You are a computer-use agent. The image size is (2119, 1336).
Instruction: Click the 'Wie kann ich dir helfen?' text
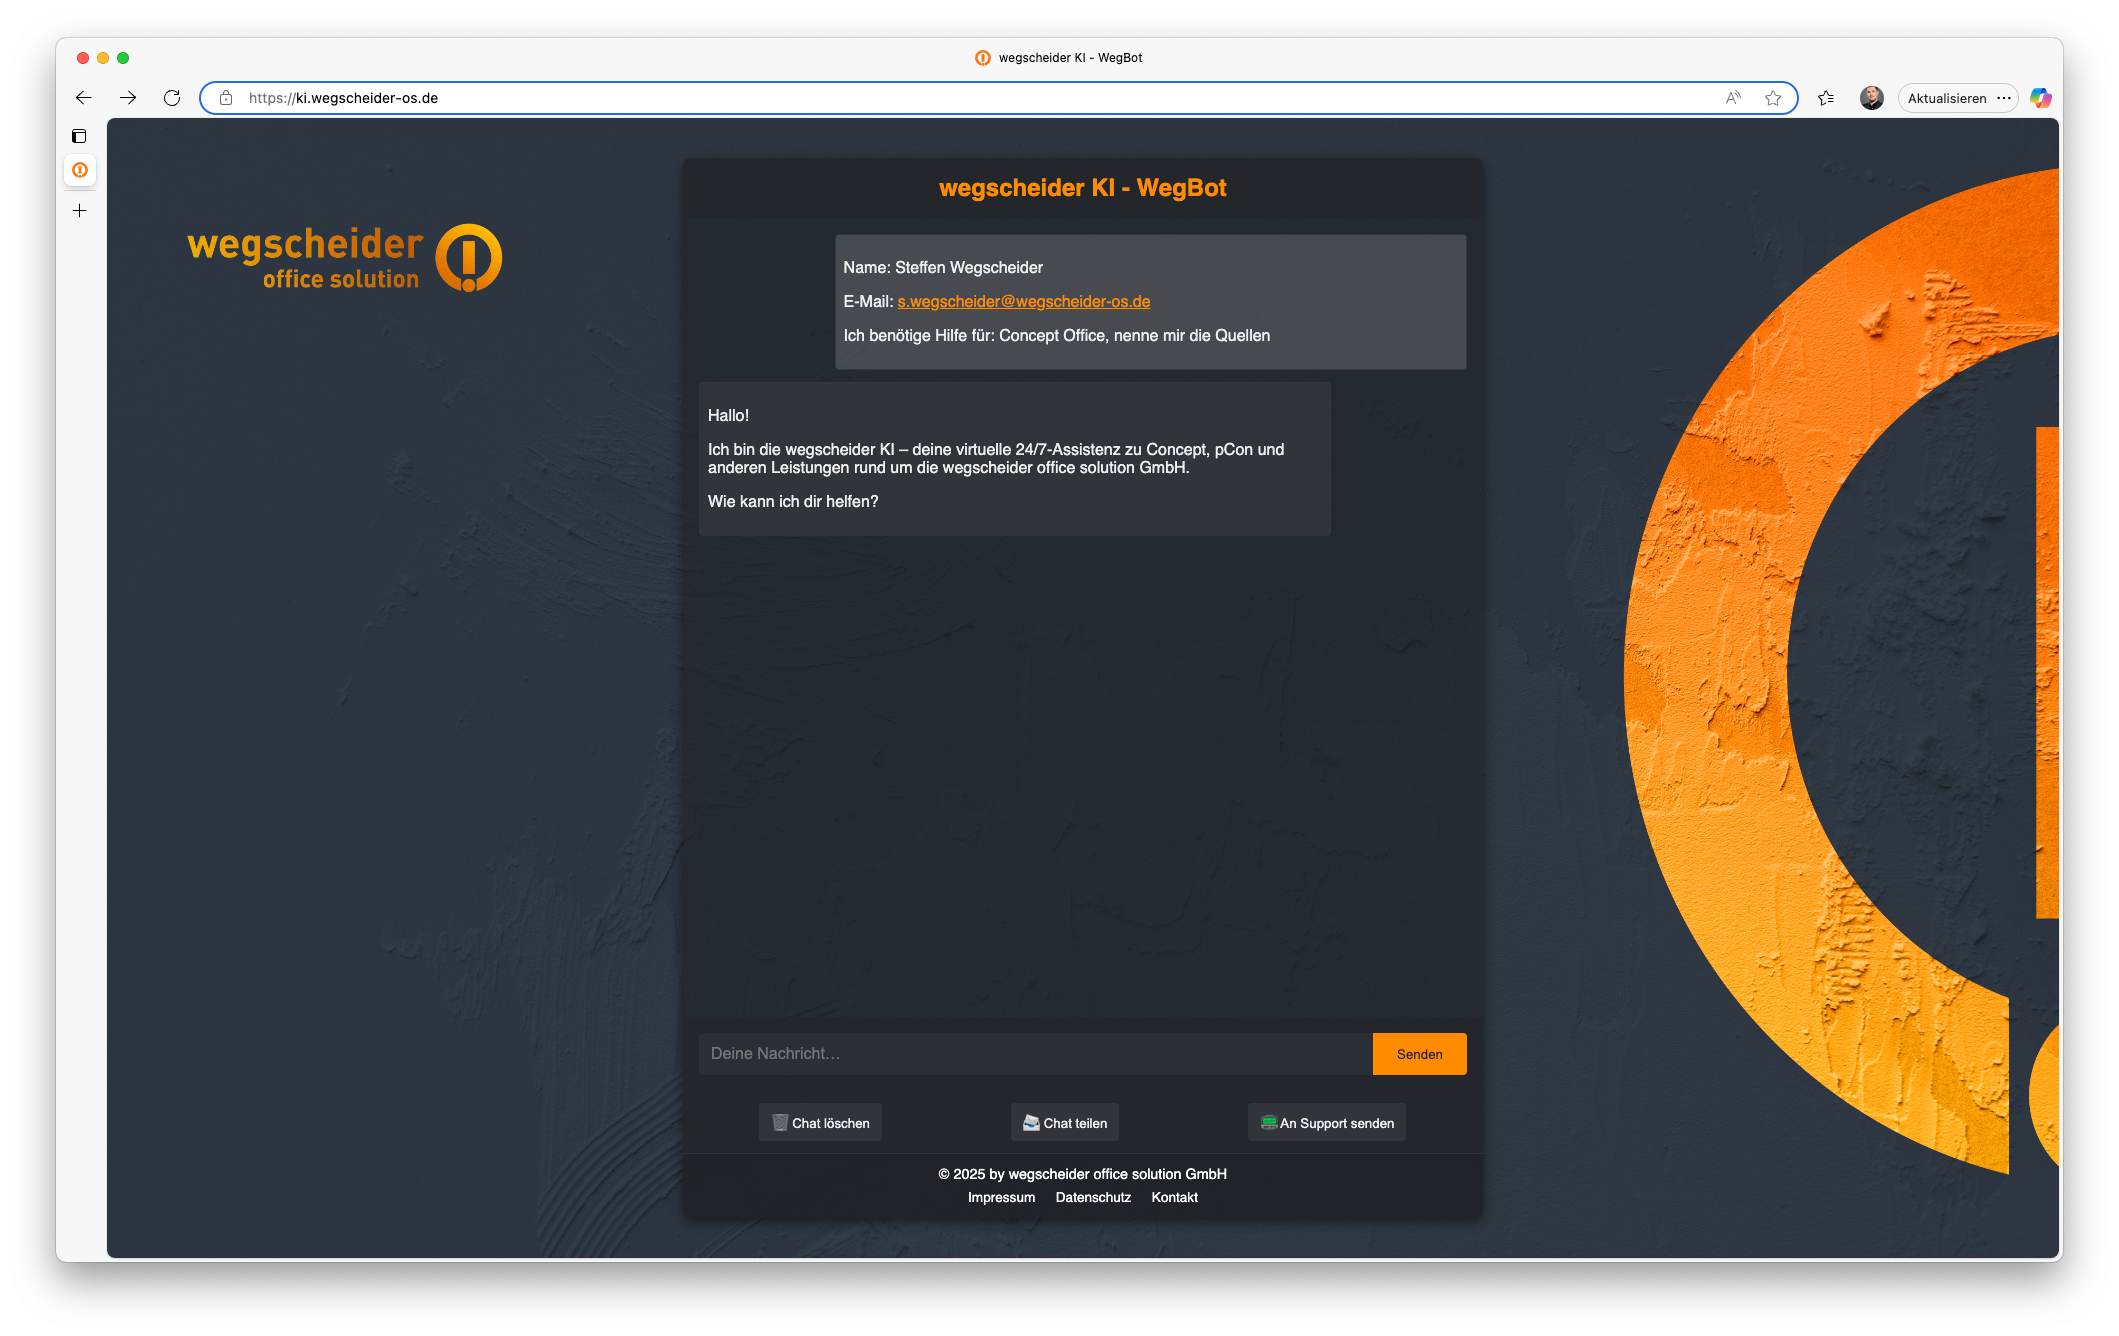793,502
